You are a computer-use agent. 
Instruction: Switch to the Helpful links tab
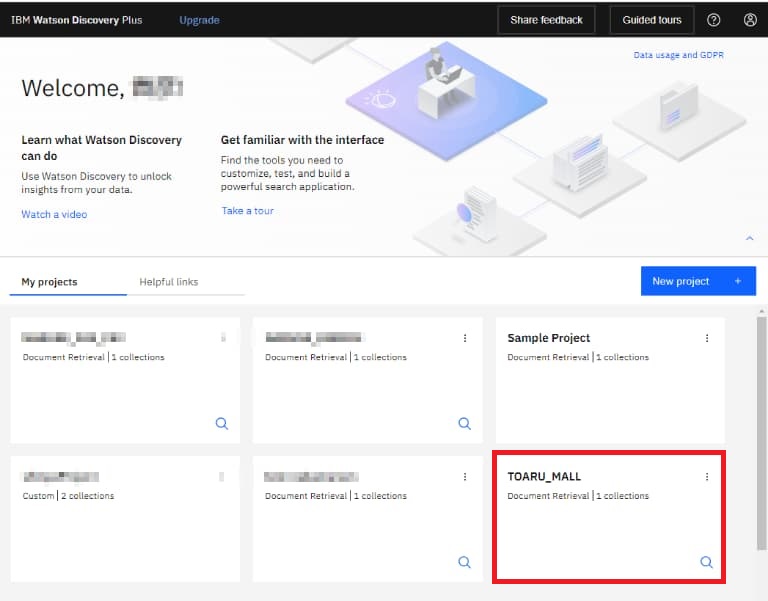point(168,282)
